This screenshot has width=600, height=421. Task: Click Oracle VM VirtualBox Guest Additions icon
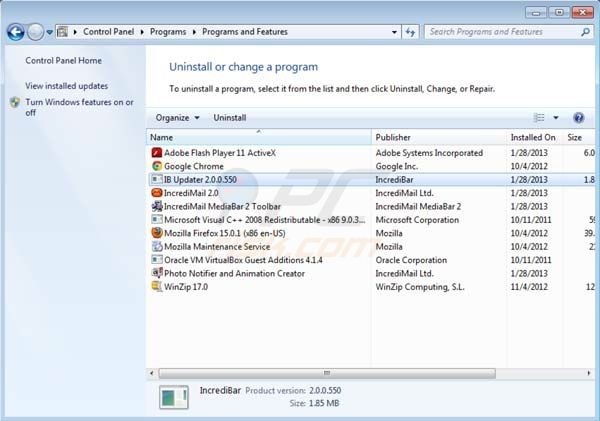[x=157, y=260]
